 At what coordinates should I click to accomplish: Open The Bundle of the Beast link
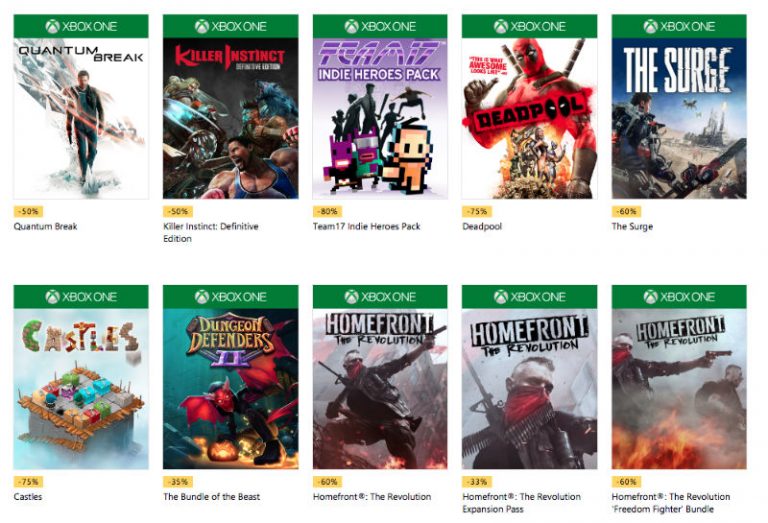pos(213,497)
